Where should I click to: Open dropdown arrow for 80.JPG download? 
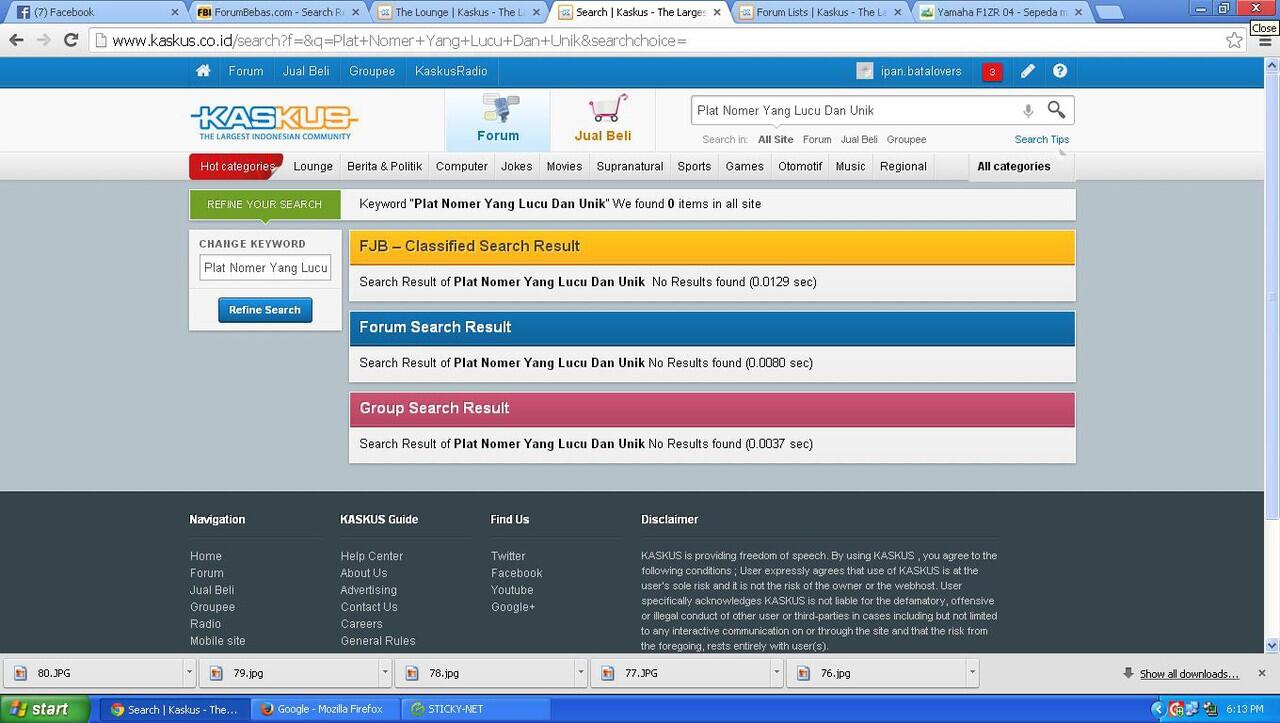pyautogui.click(x=189, y=673)
